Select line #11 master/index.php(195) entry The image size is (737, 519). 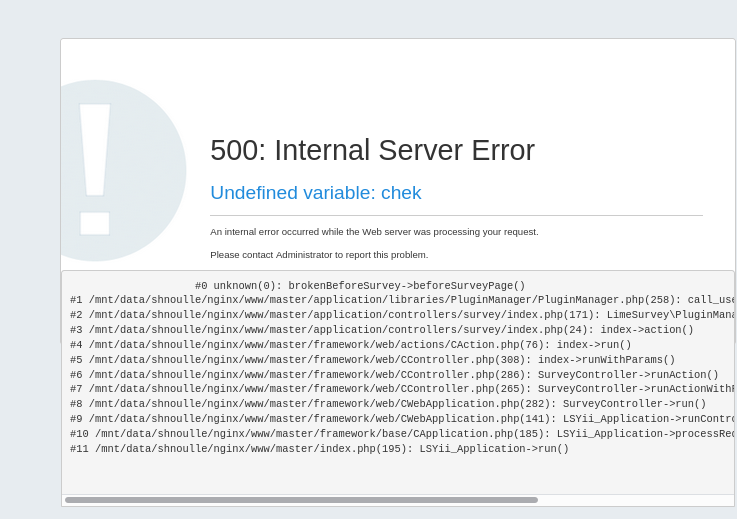coord(319,449)
